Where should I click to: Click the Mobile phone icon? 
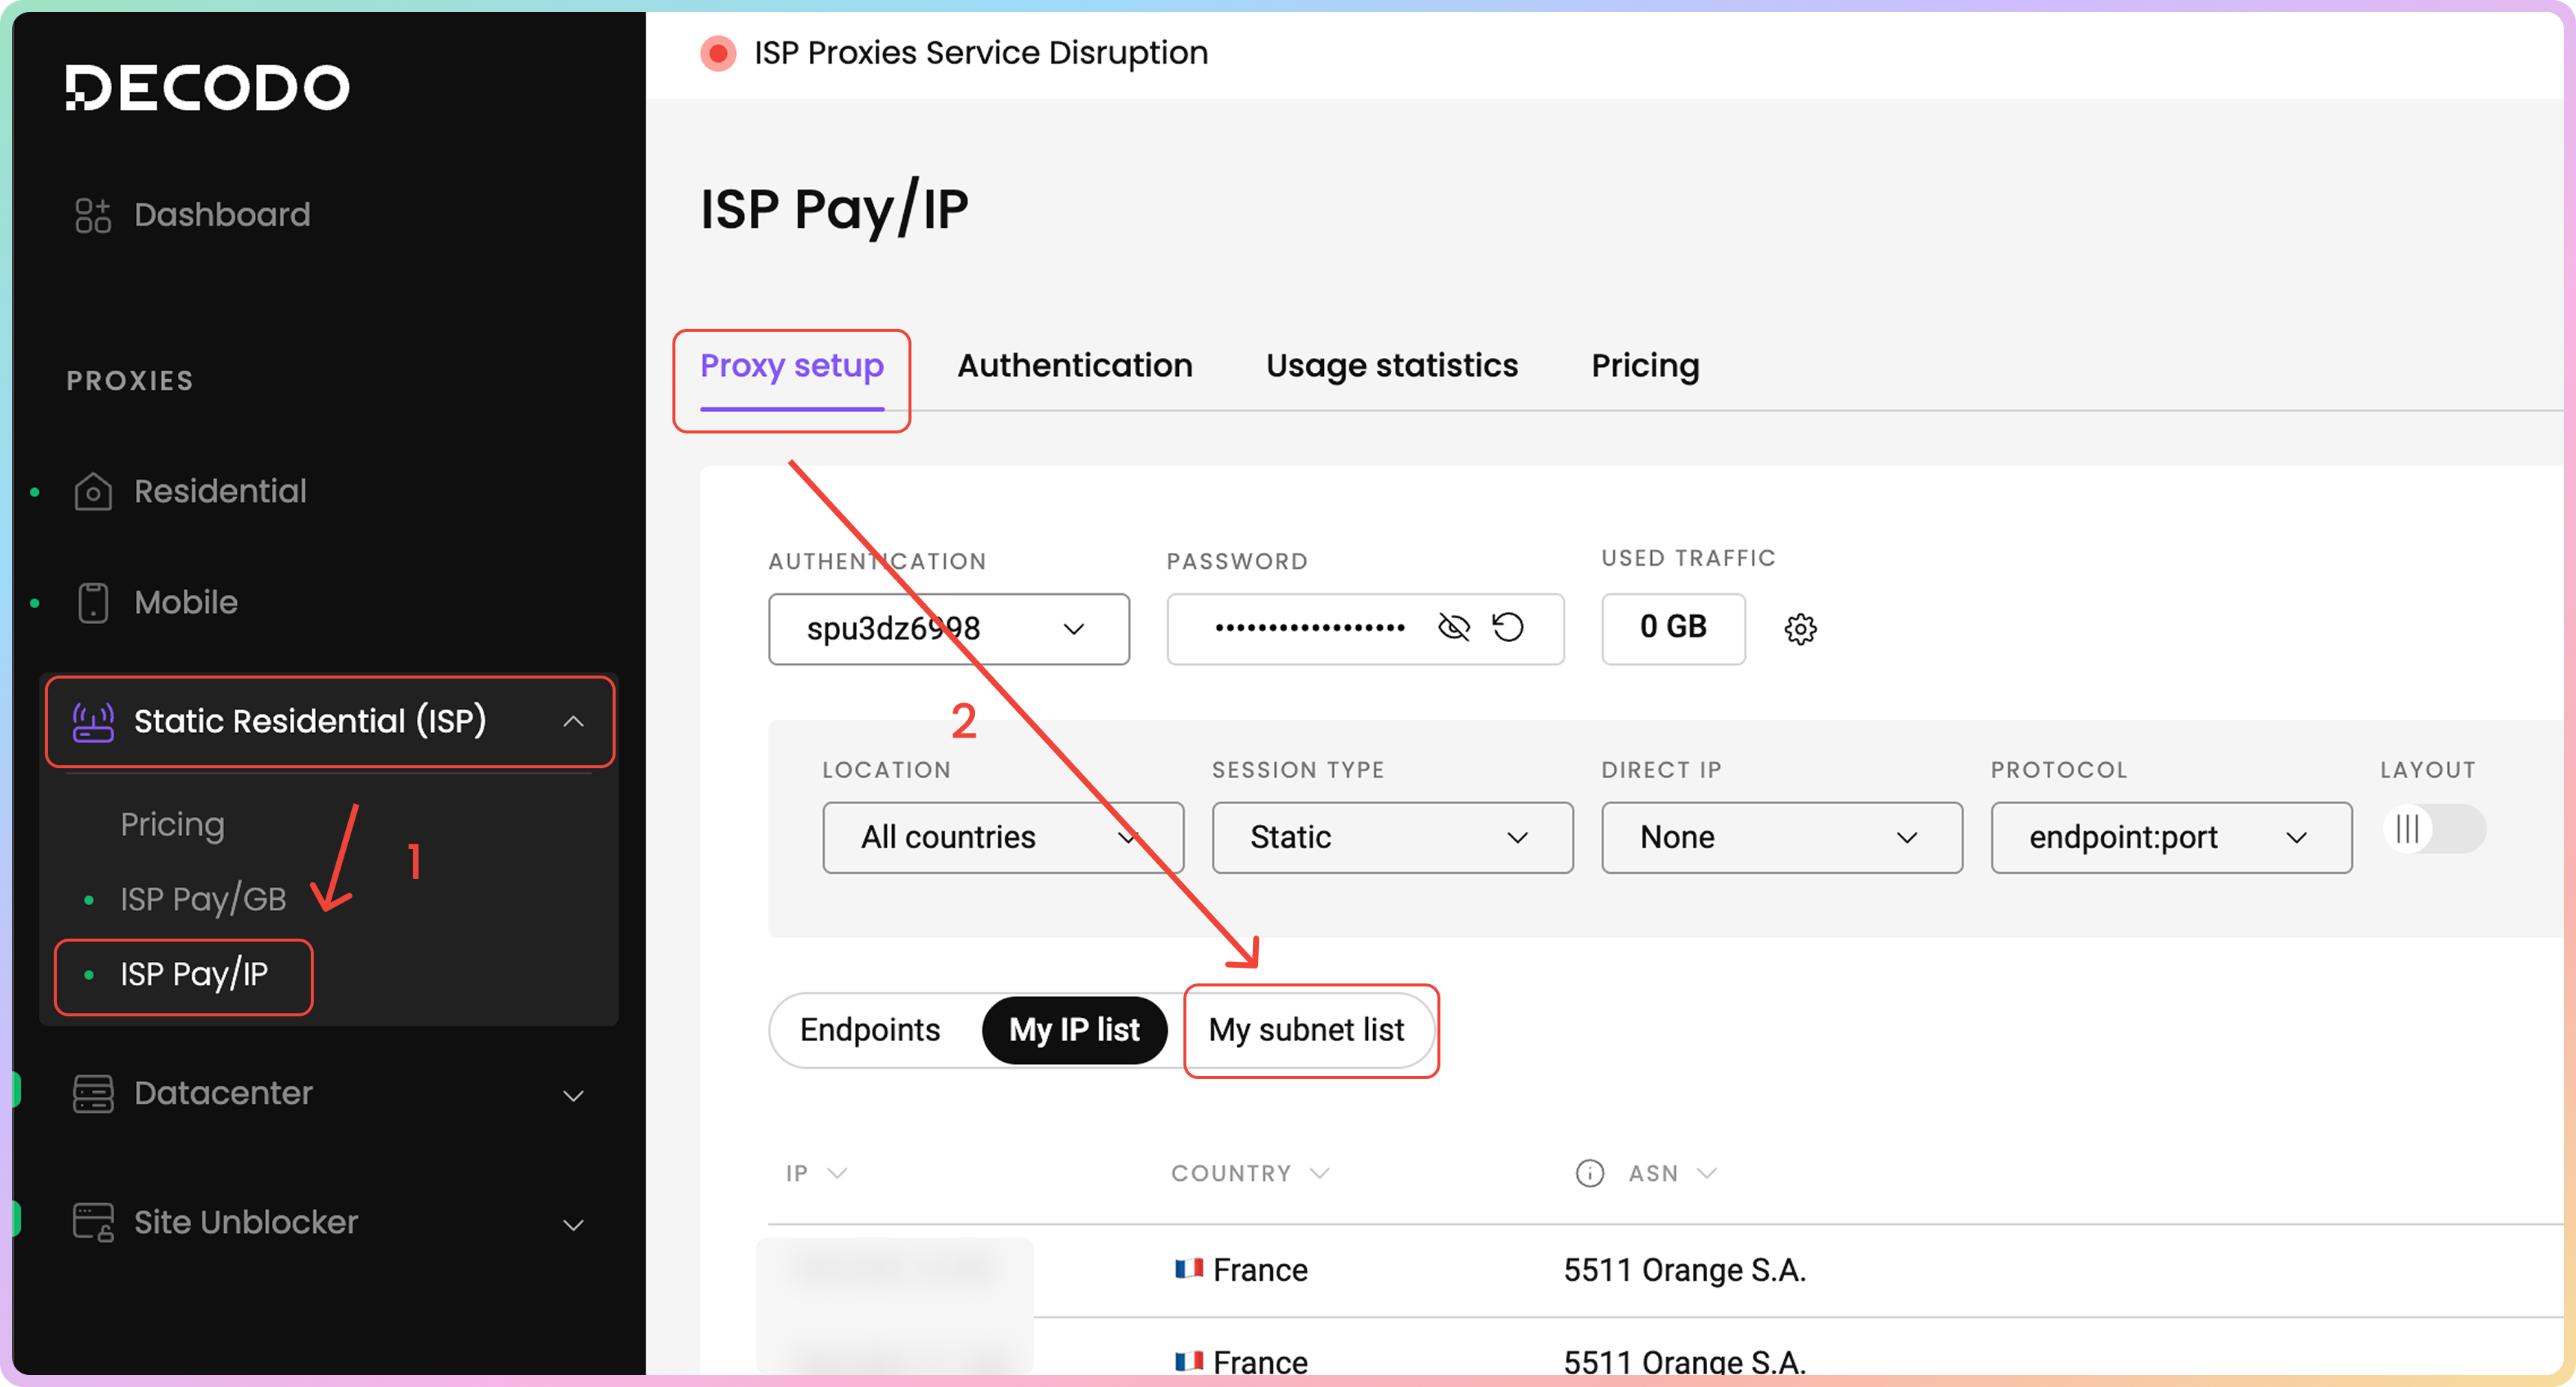(x=93, y=602)
